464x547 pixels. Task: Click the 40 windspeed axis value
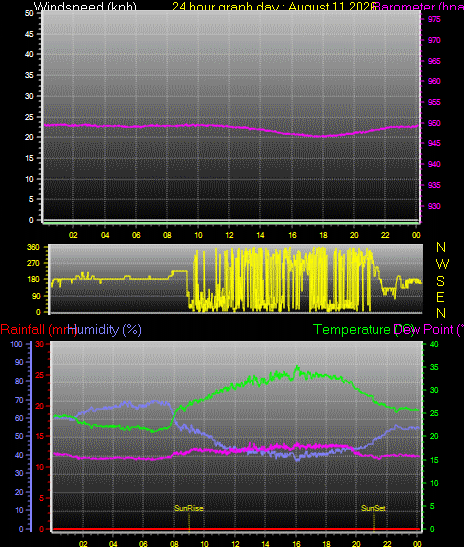(29, 54)
